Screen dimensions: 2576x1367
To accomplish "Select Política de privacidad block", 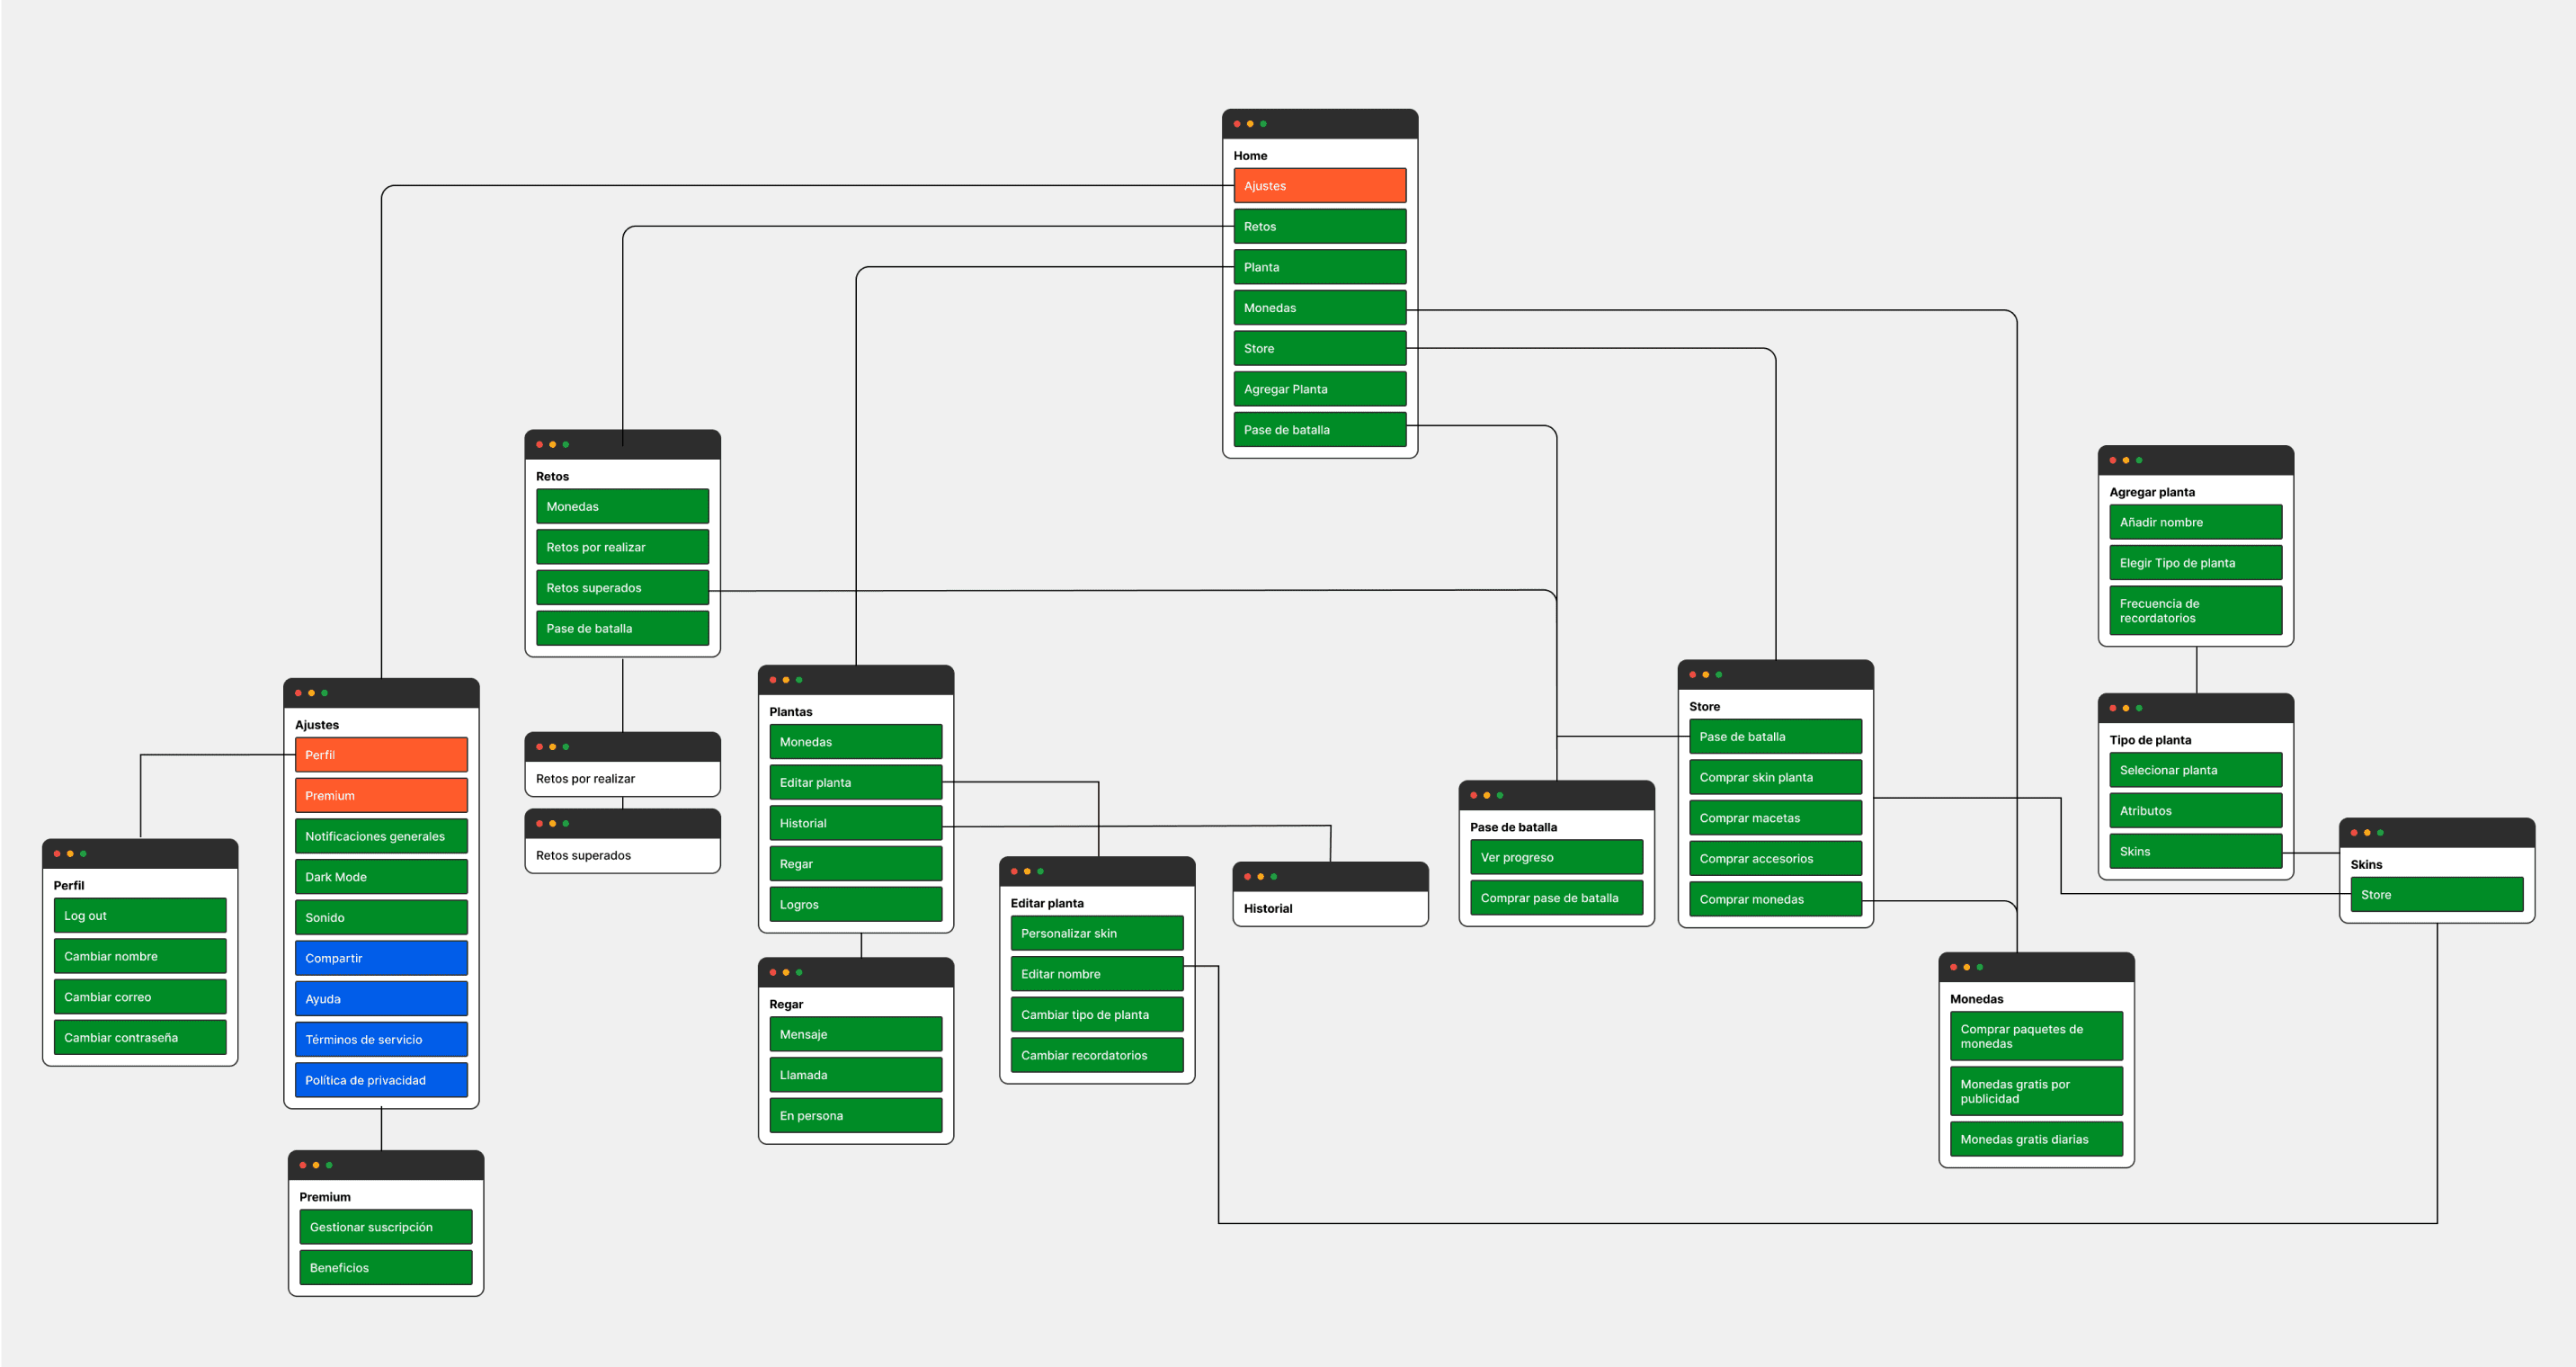I will pos(381,1080).
